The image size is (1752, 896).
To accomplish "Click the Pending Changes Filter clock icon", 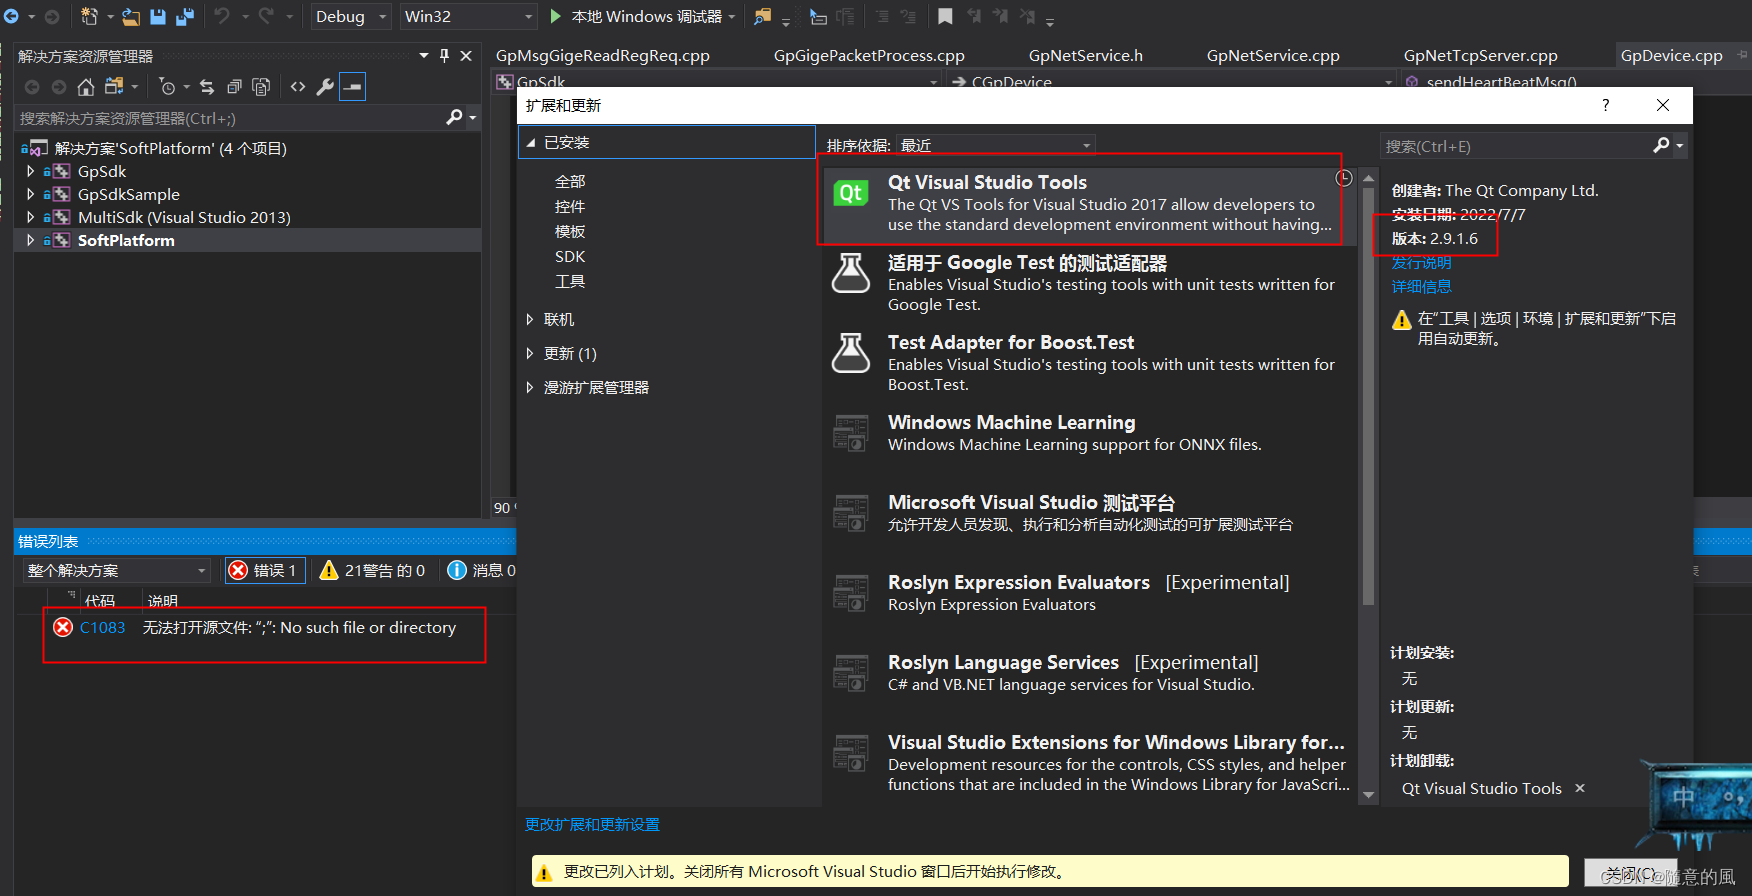I will pos(168,87).
